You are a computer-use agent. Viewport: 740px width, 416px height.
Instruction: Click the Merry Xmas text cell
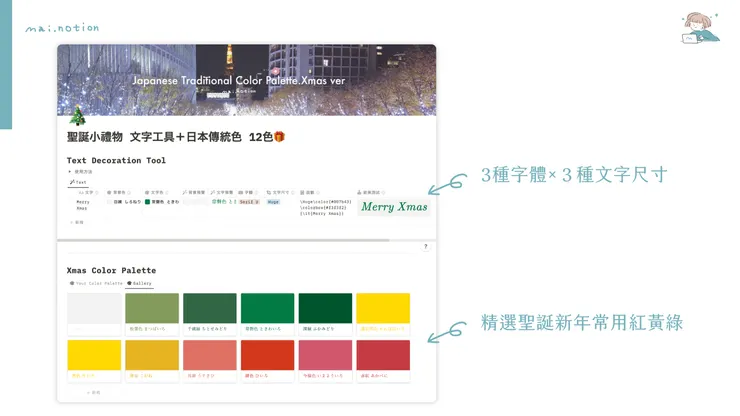[84, 205]
